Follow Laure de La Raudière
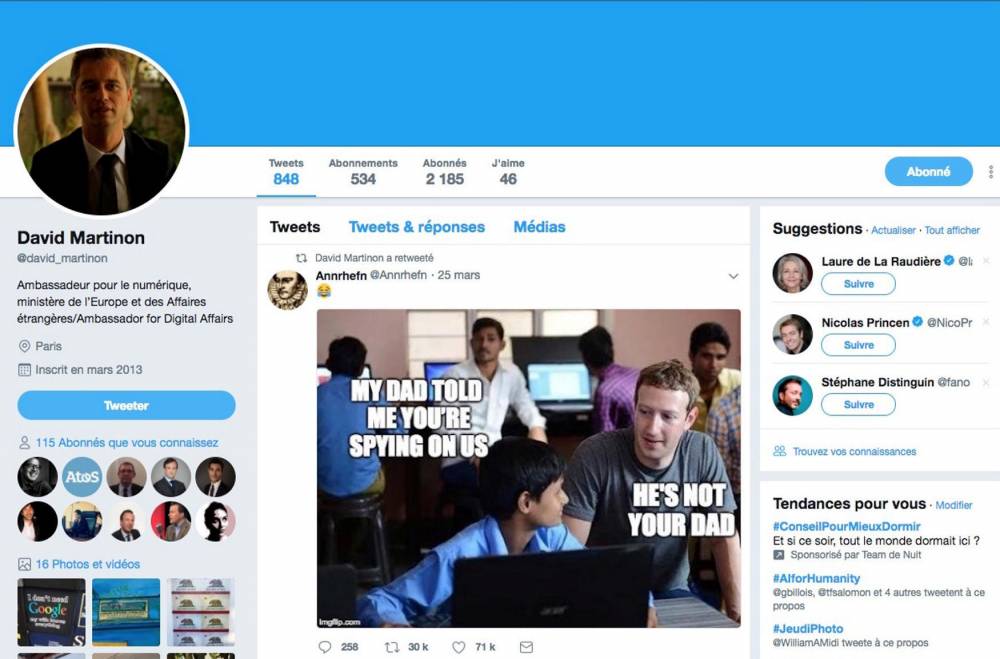The image size is (1000, 659). click(x=858, y=284)
